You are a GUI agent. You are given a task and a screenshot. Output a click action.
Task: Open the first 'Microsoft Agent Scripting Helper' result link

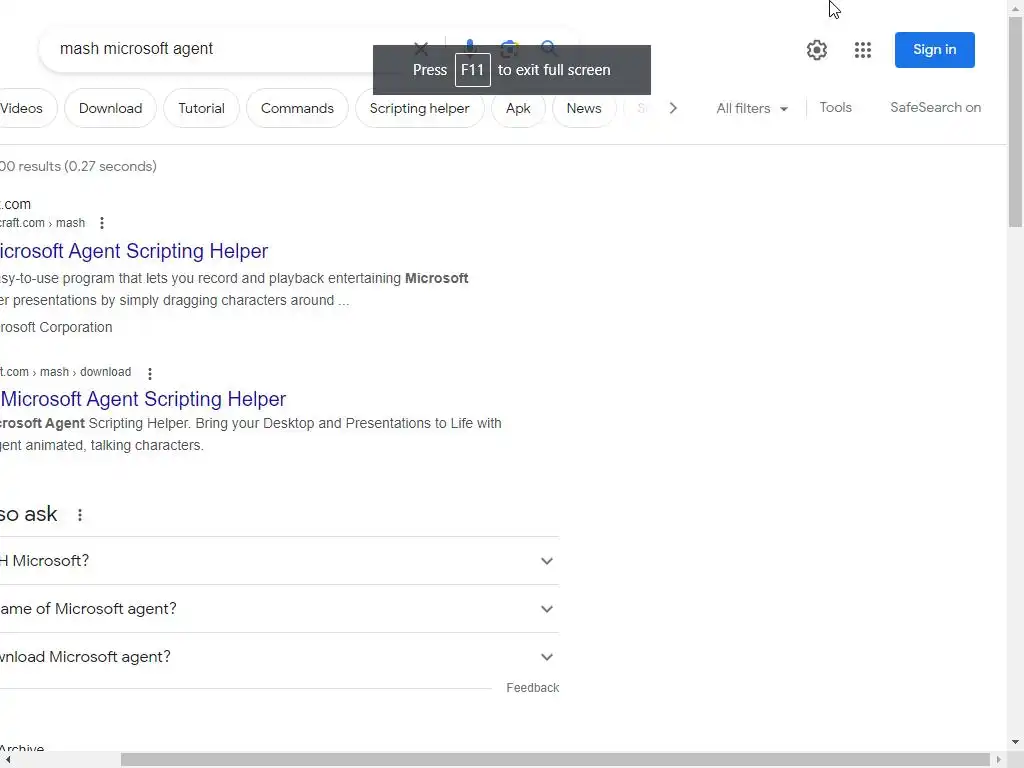(x=134, y=251)
